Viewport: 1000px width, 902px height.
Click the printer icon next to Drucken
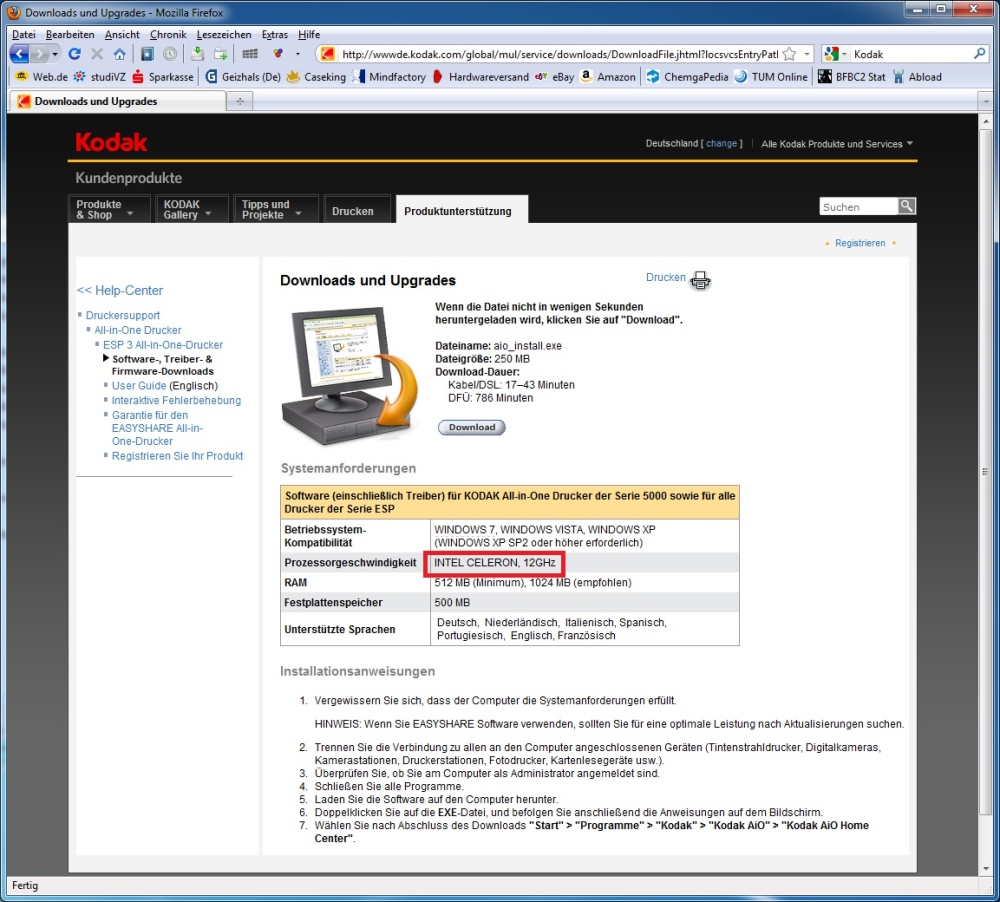click(x=700, y=280)
